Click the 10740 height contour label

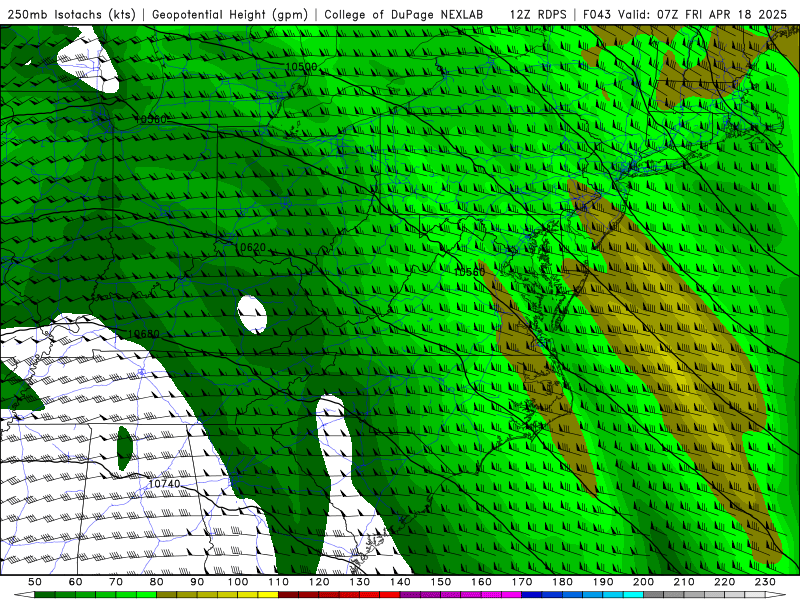tap(164, 483)
